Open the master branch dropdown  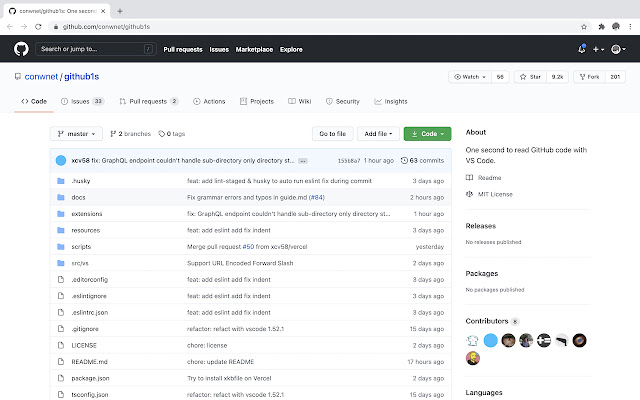point(76,134)
